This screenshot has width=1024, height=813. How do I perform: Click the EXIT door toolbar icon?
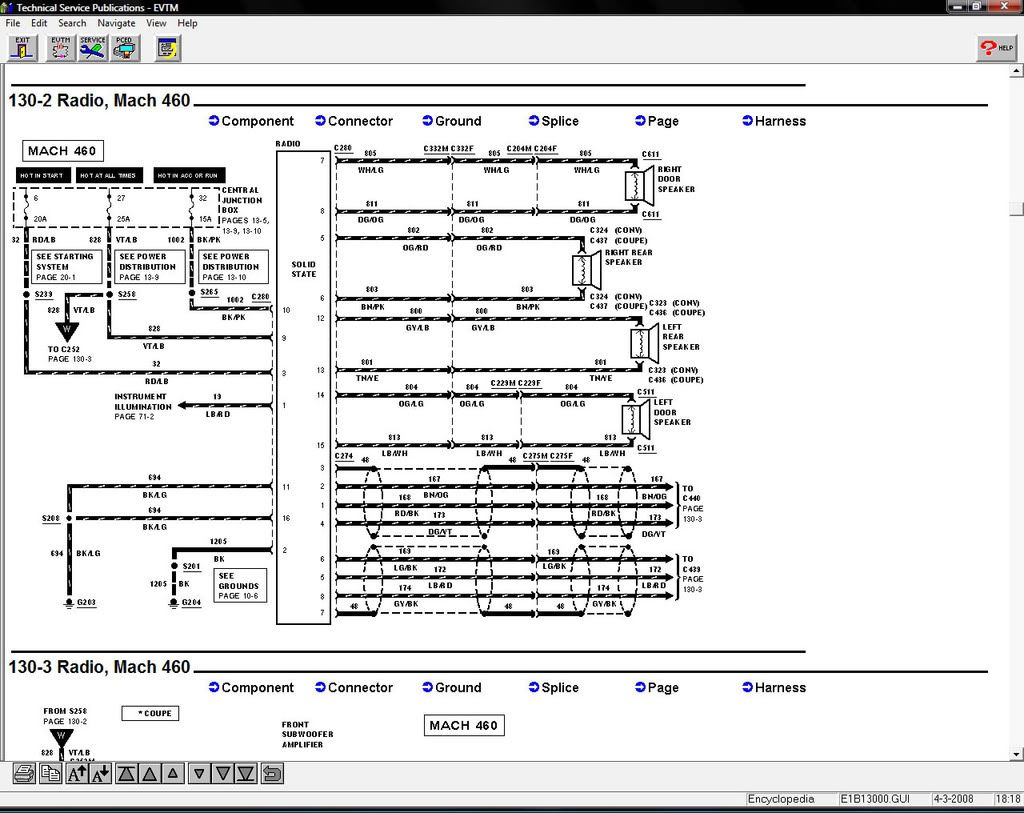tap(23, 49)
